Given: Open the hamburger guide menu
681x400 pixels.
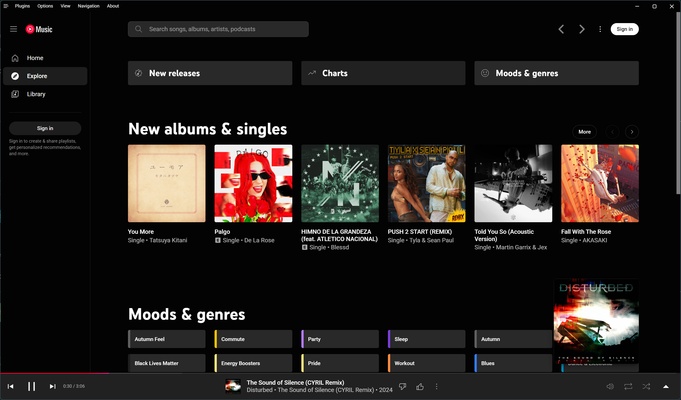Looking at the screenshot, I should tap(13, 29).
